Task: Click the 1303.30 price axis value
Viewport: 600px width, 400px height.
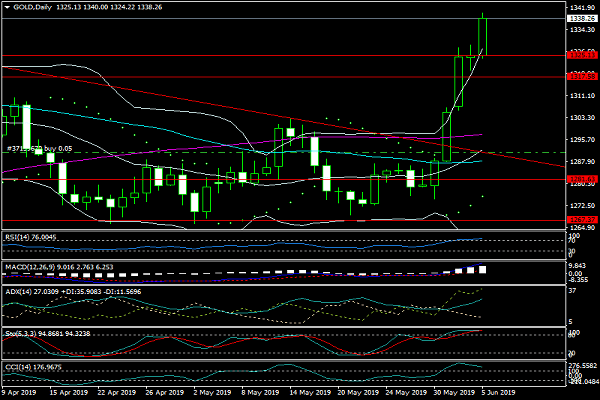Action: (582, 118)
